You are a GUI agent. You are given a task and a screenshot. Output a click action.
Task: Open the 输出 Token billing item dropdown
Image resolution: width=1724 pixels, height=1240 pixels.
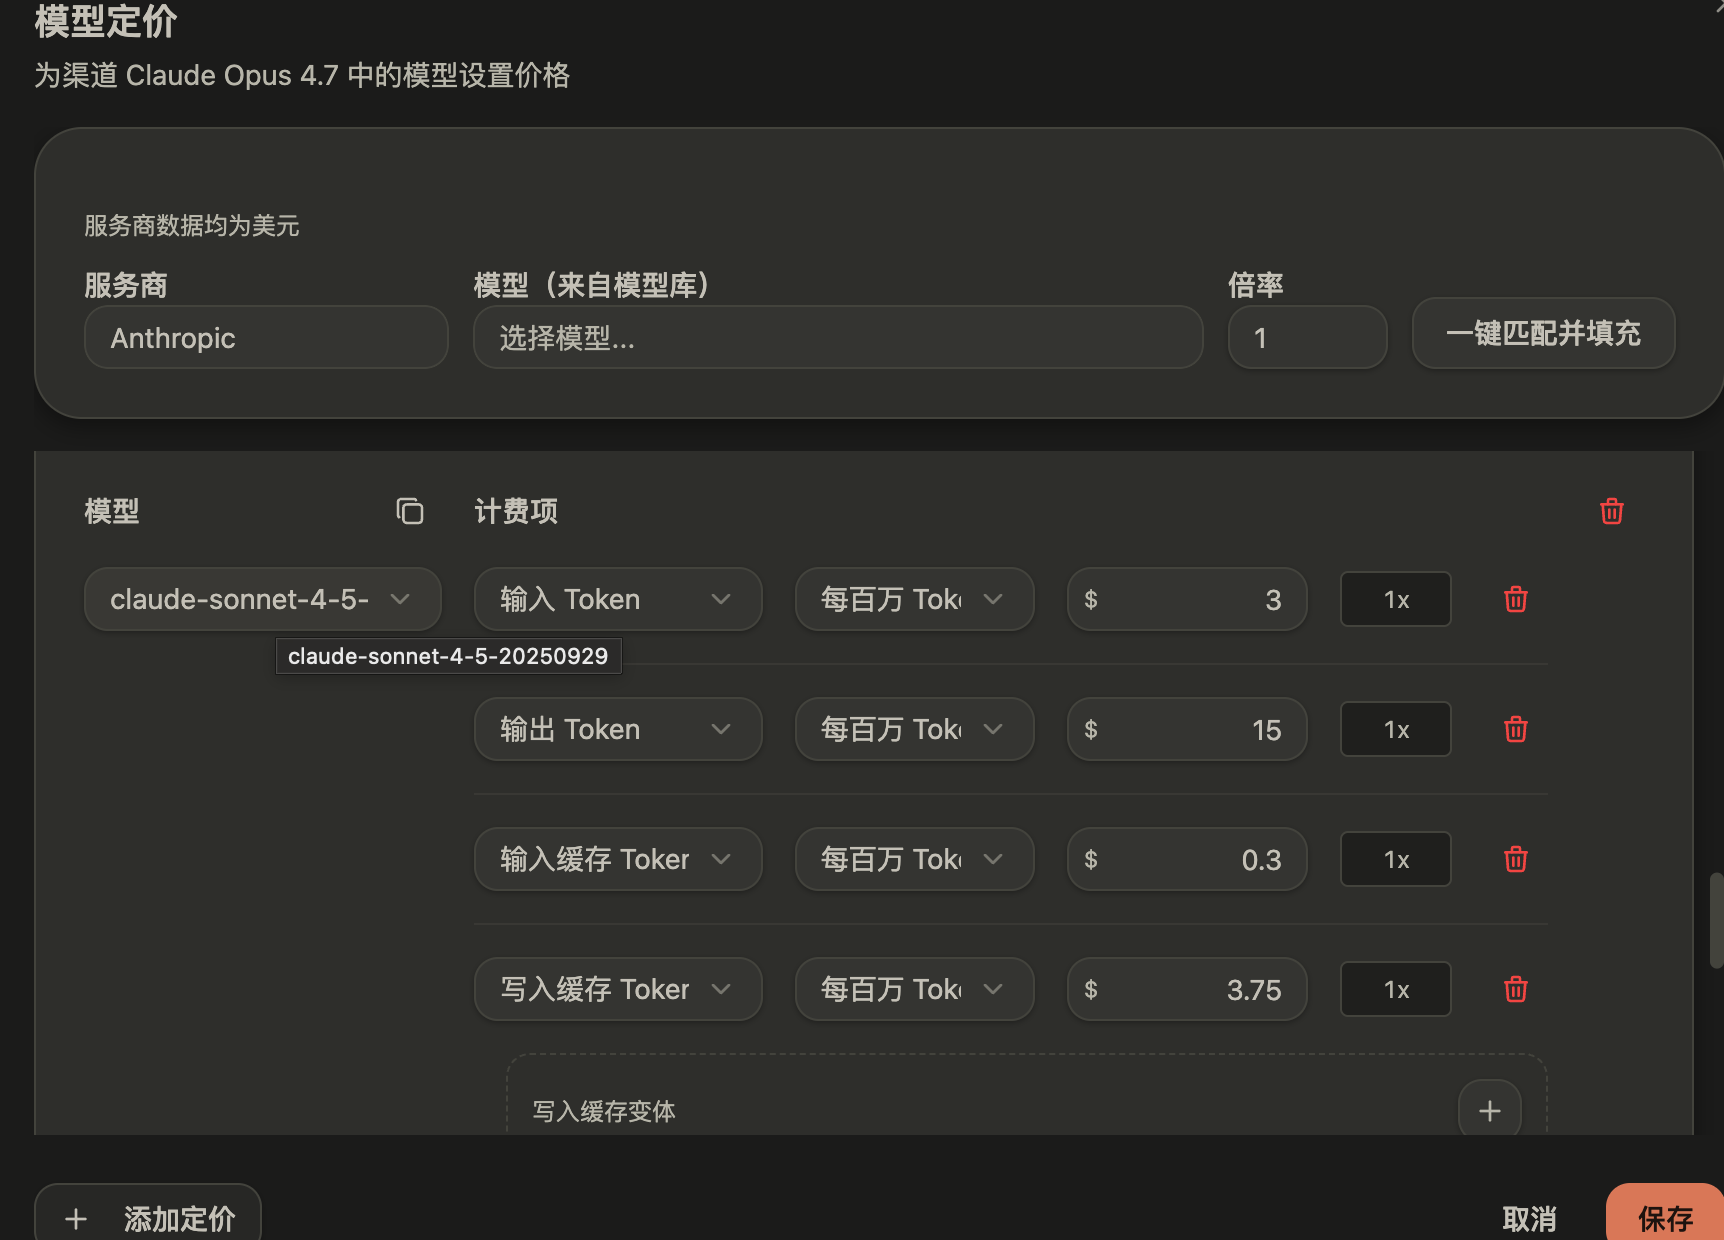click(x=618, y=729)
